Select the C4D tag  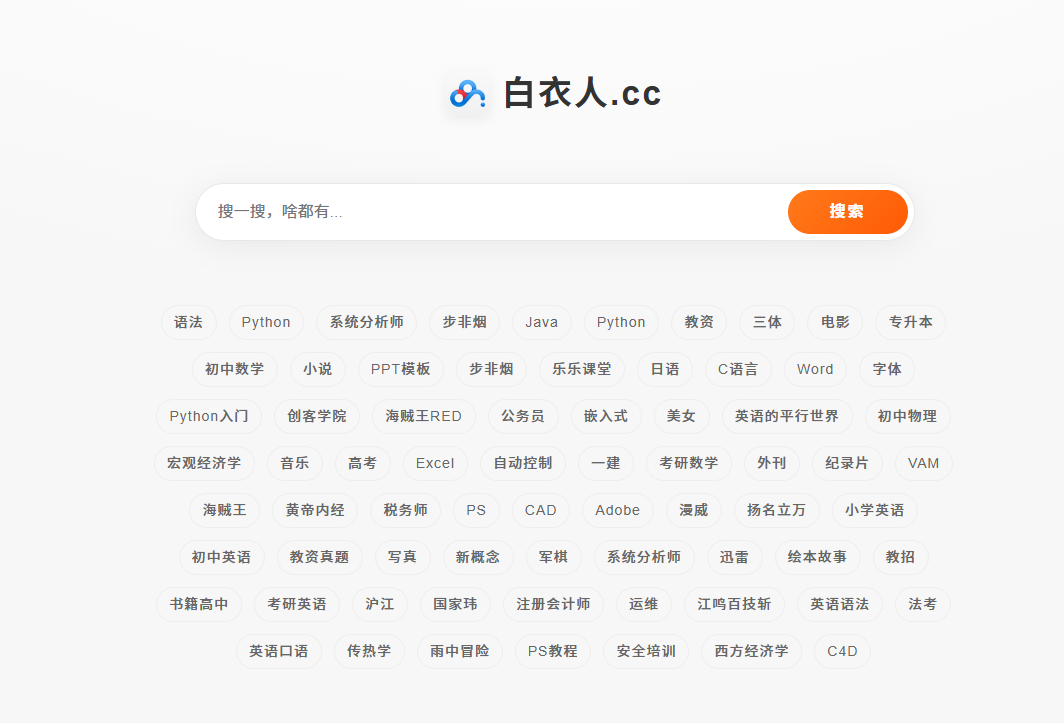pyautogui.click(x=842, y=651)
